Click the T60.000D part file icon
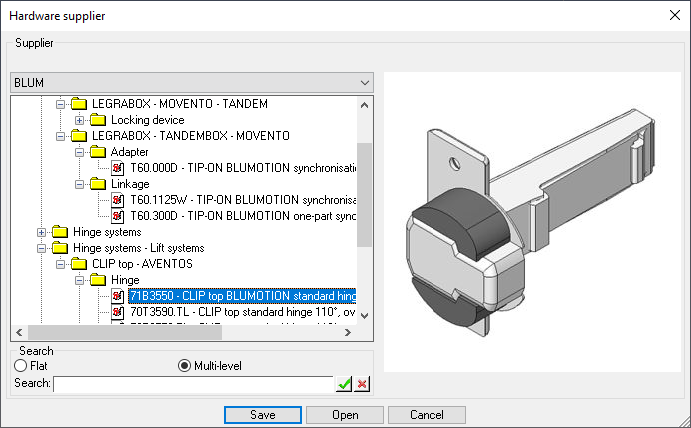Screen dimensions: 691x428 tap(118, 168)
